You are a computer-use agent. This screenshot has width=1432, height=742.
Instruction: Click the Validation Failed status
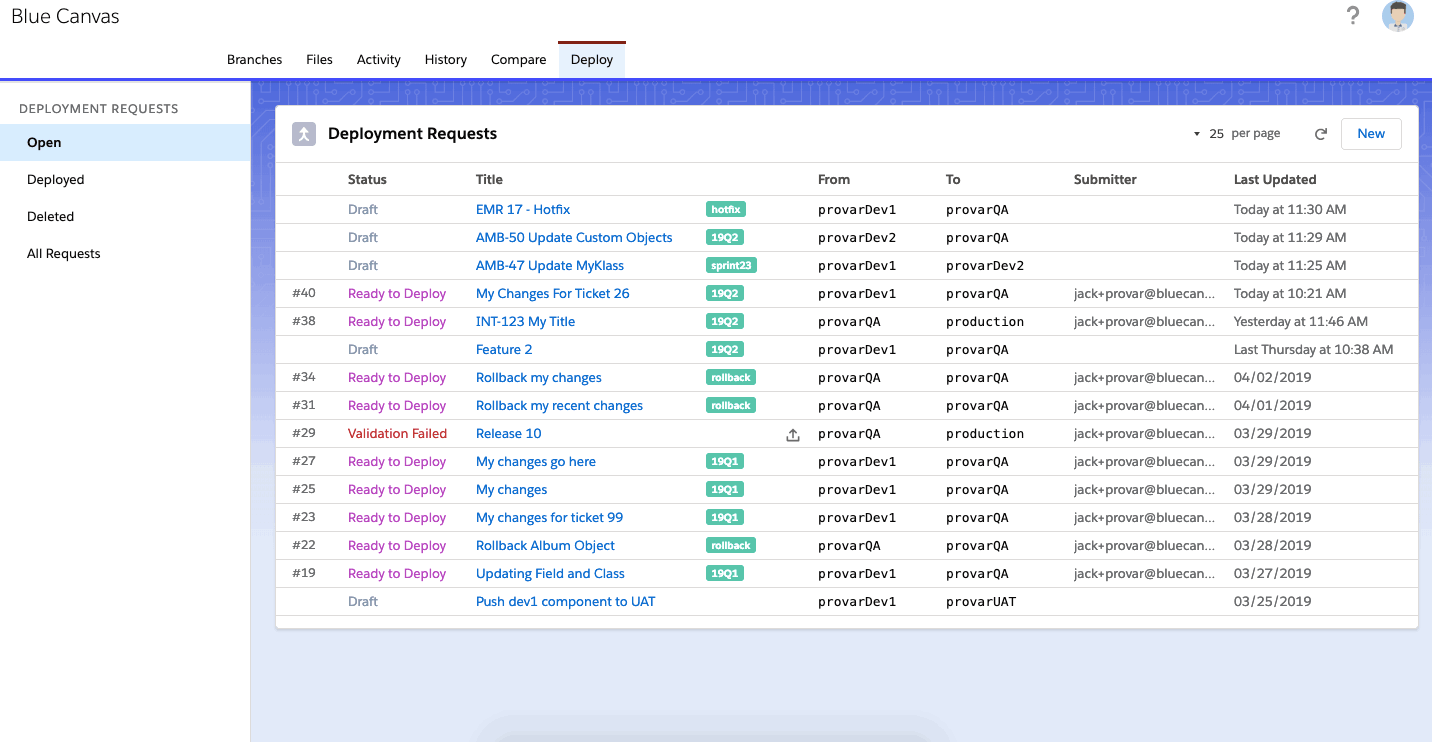coord(398,434)
